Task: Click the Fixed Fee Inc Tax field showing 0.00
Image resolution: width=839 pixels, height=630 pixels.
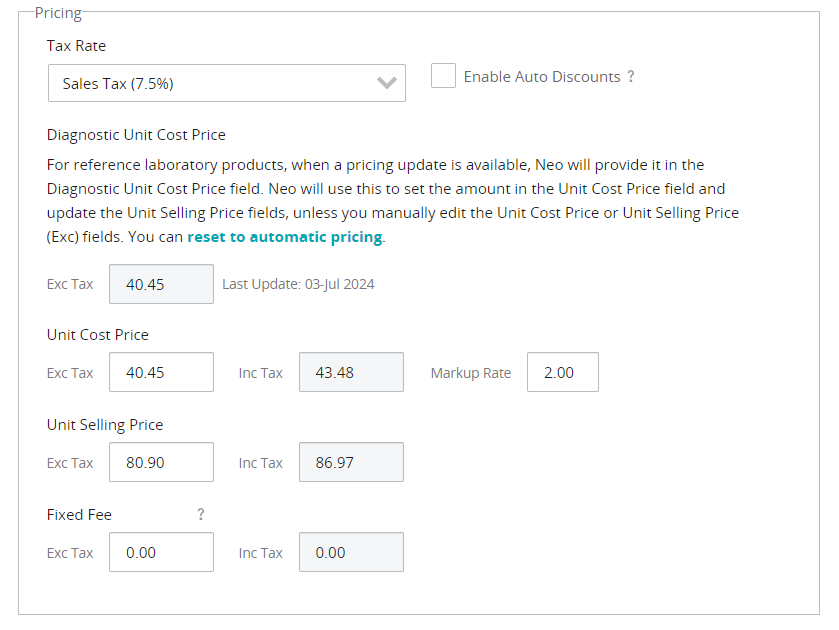Action: click(351, 552)
